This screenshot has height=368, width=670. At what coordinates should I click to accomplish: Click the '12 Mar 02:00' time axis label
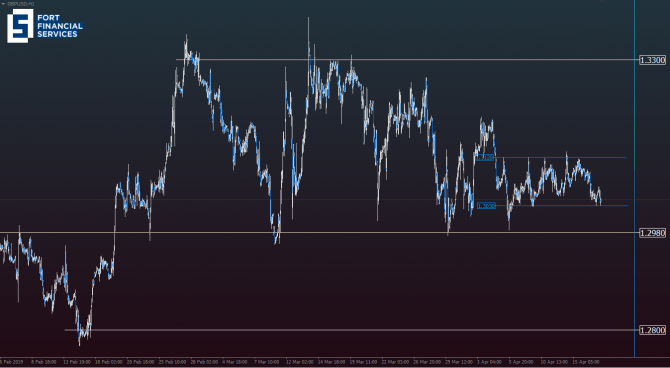click(x=300, y=362)
